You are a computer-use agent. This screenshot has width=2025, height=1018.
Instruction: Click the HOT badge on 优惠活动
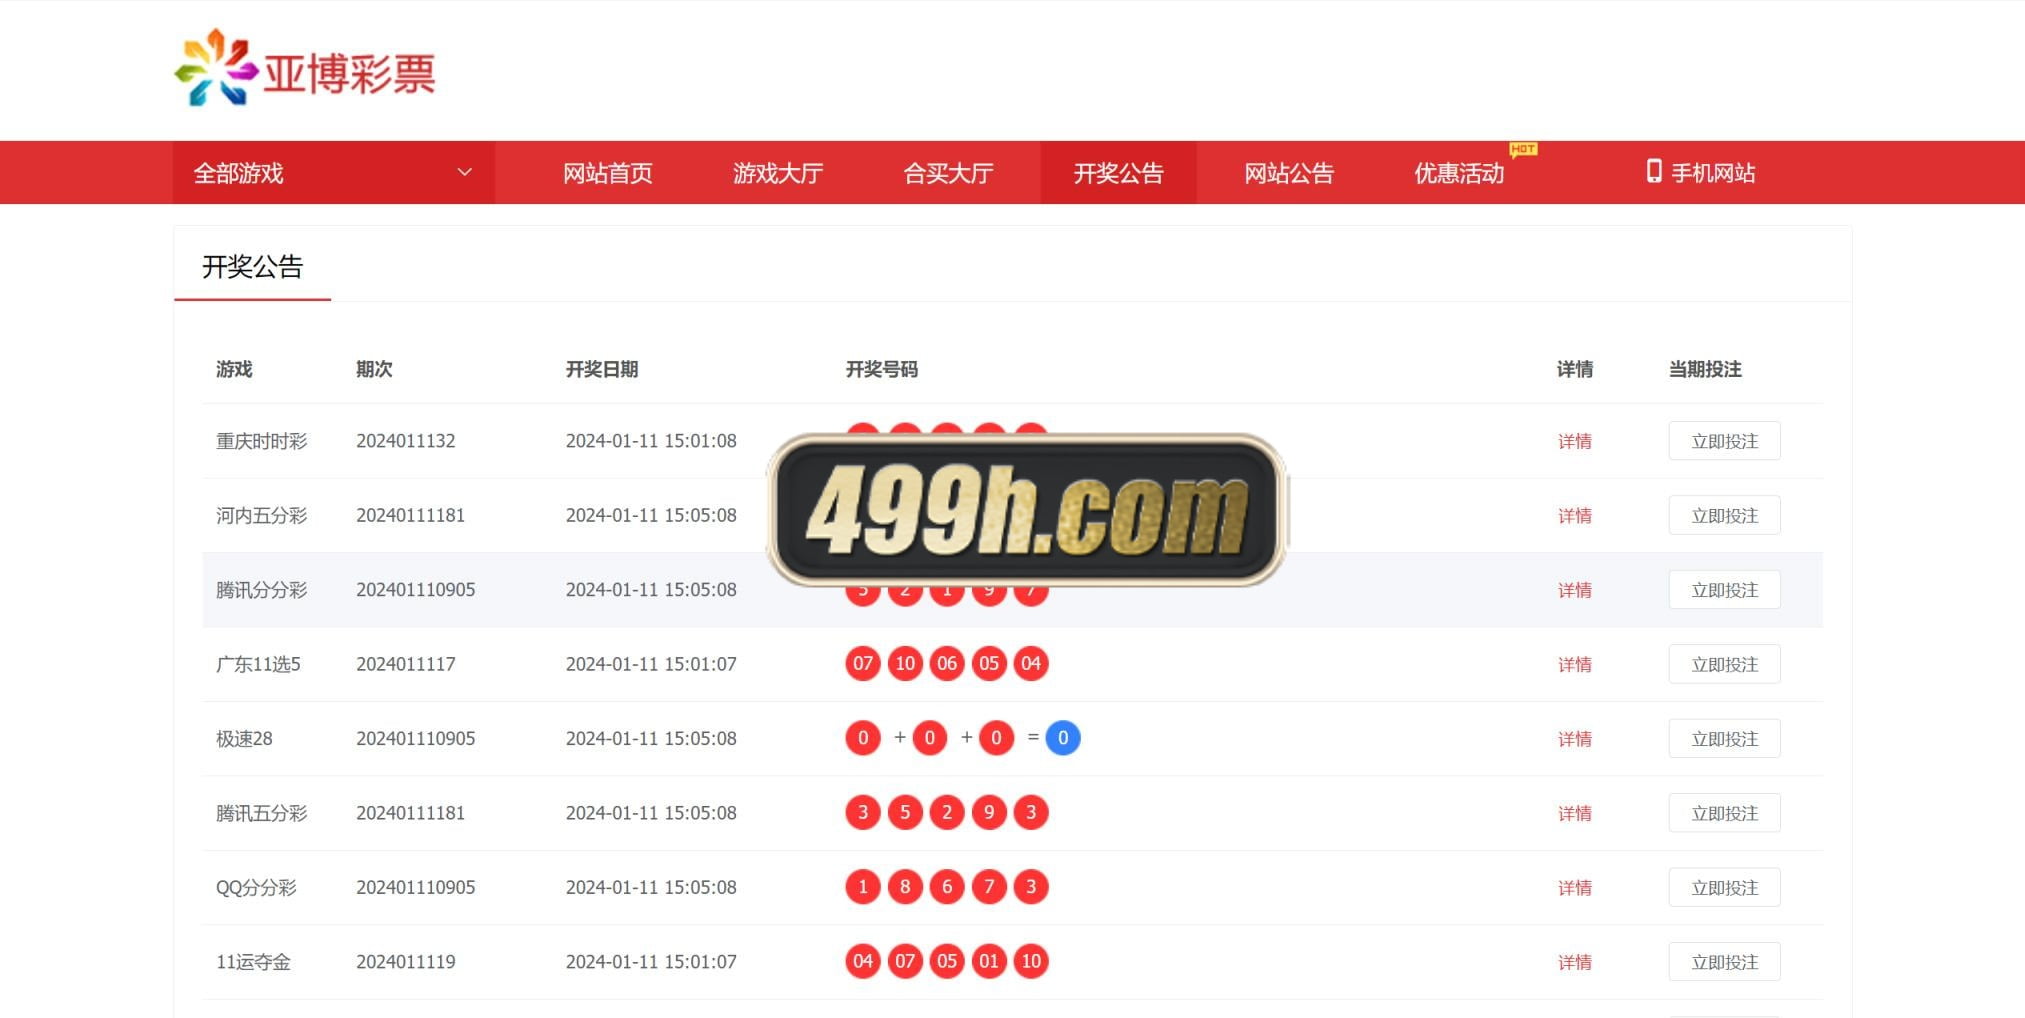tap(1523, 149)
